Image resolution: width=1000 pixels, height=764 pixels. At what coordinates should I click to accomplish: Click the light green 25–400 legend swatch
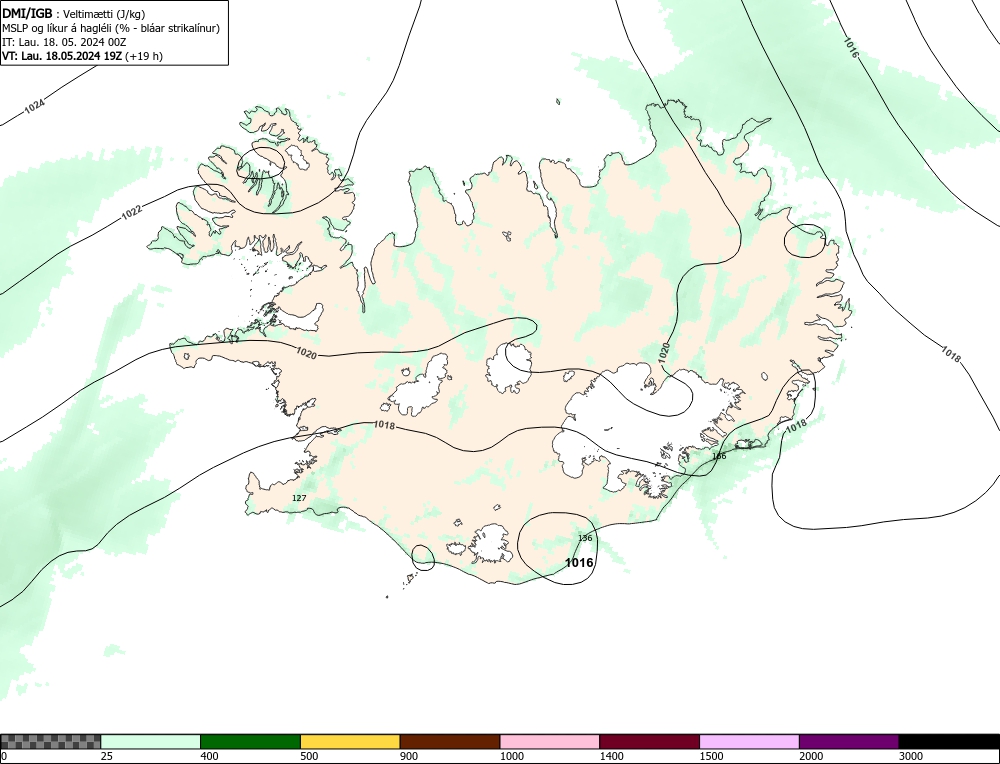point(151,741)
